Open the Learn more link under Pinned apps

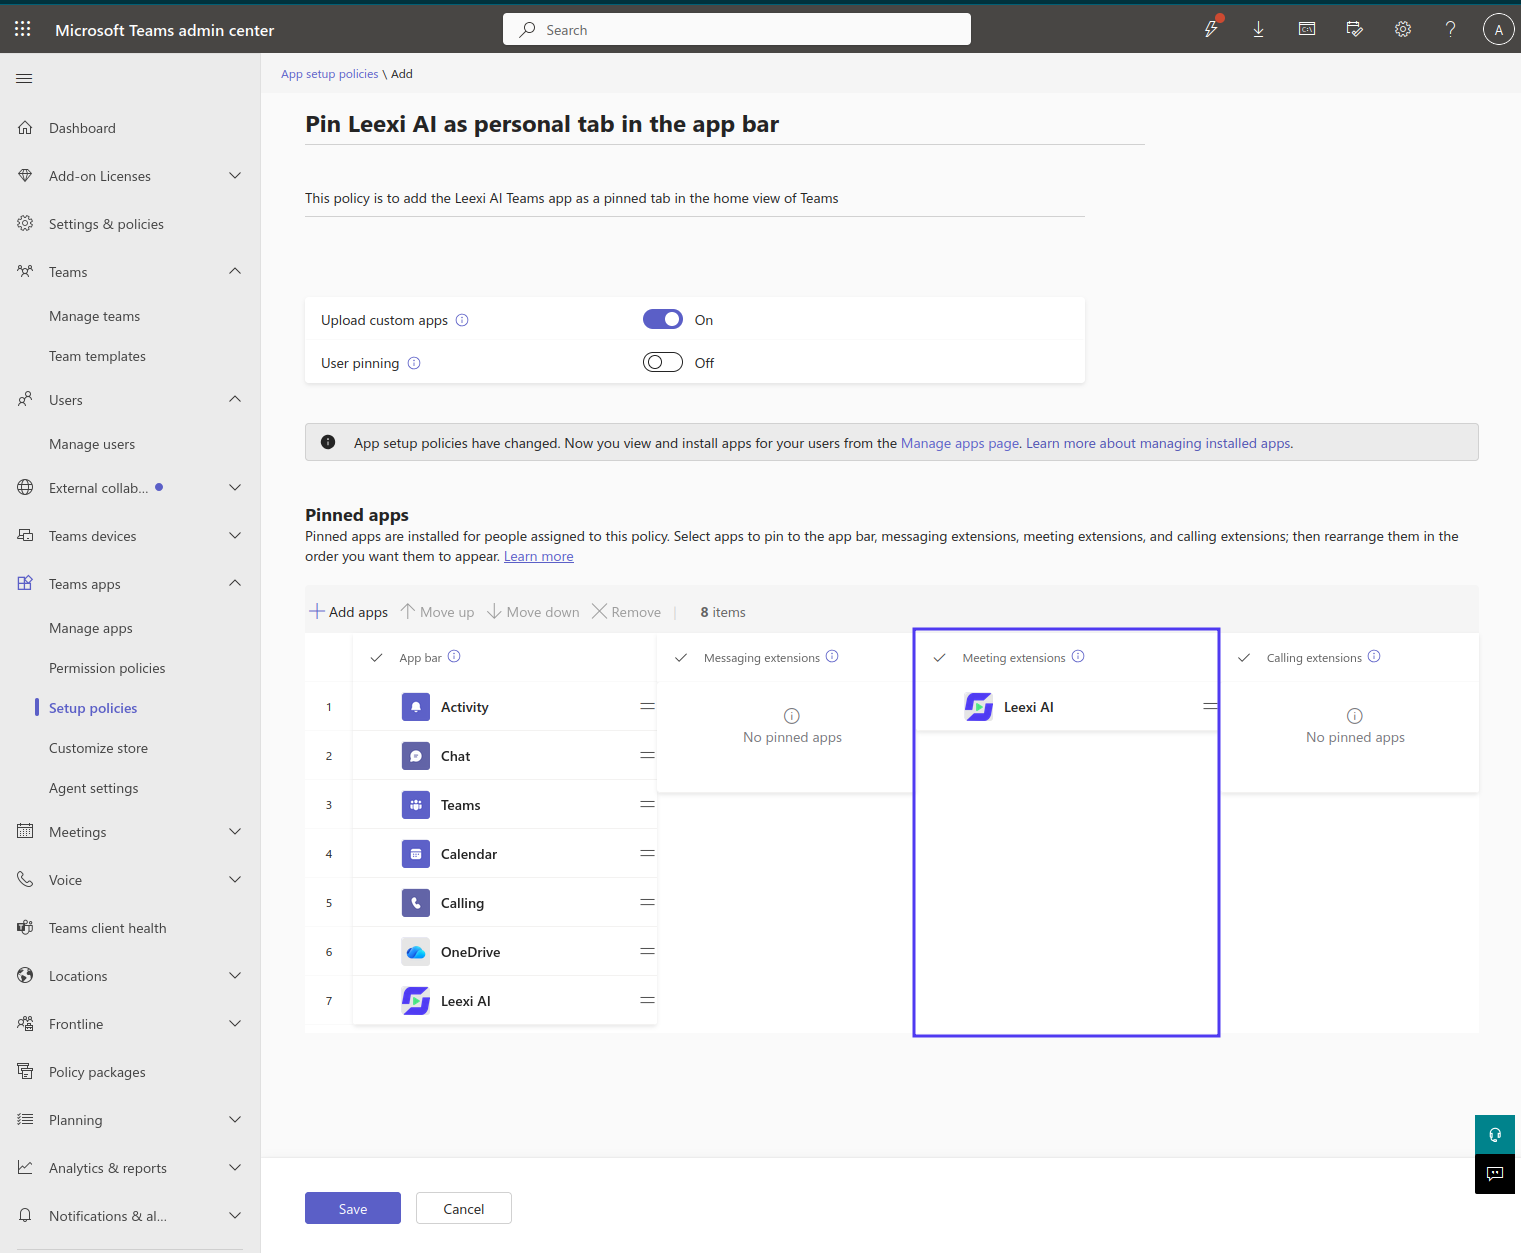(x=539, y=556)
